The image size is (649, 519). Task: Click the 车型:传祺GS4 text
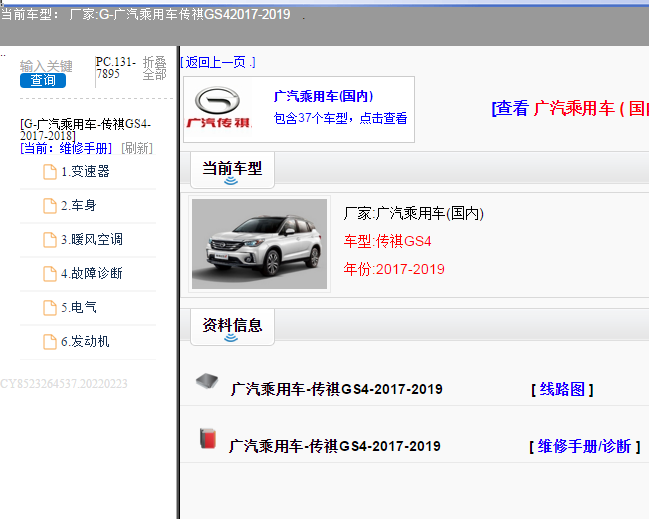387,241
